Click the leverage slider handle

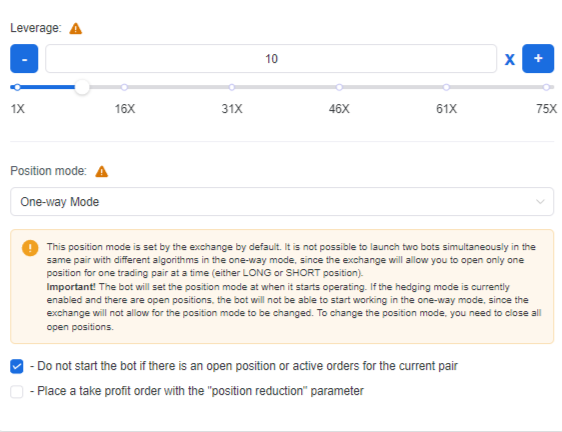point(82,87)
